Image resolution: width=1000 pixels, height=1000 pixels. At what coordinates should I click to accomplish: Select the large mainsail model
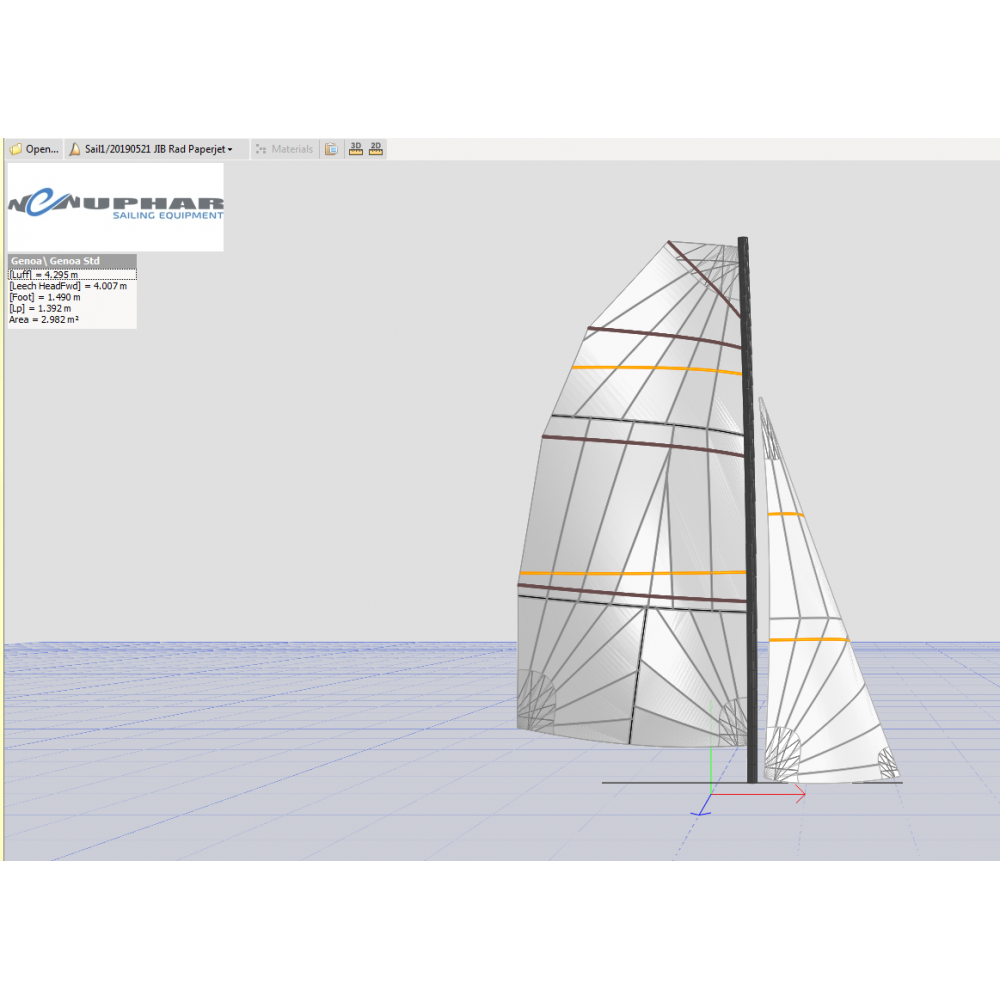tap(630, 500)
